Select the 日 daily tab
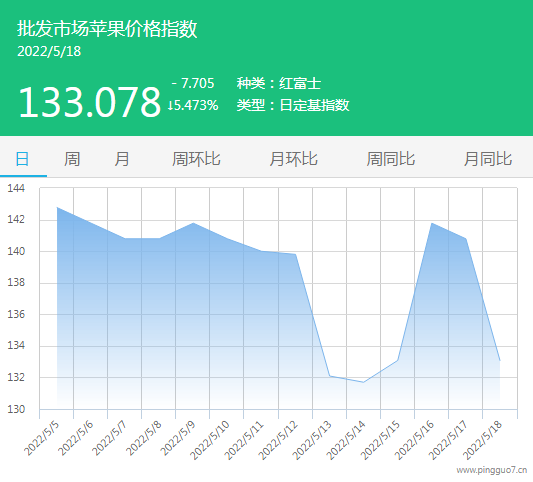 tap(22, 159)
